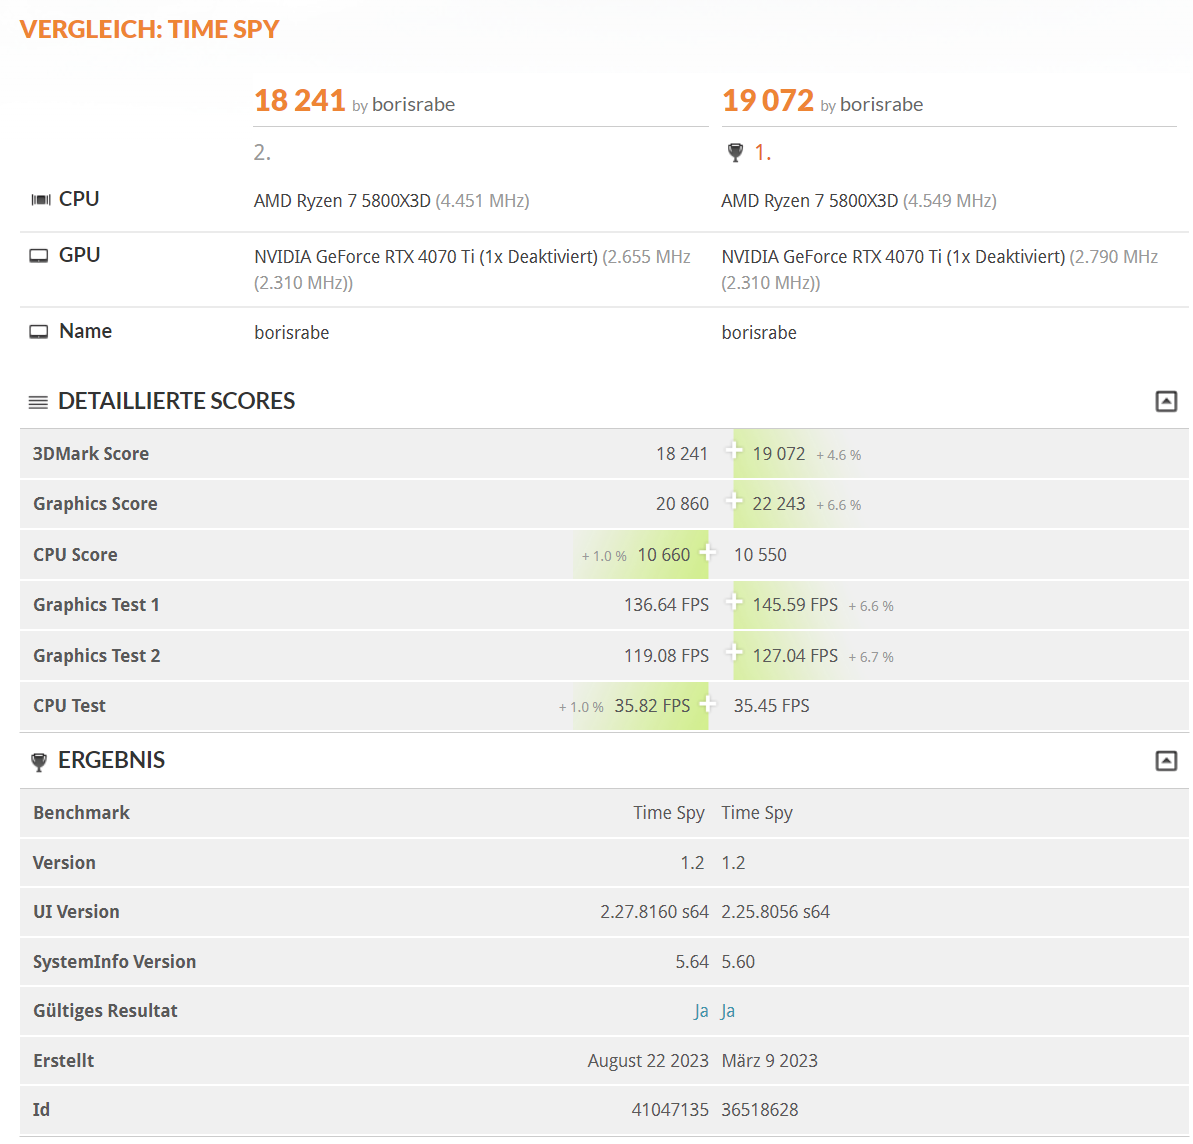Click the trophy icon beside rank 1
Screen dimensions: 1193x1144
point(735,153)
